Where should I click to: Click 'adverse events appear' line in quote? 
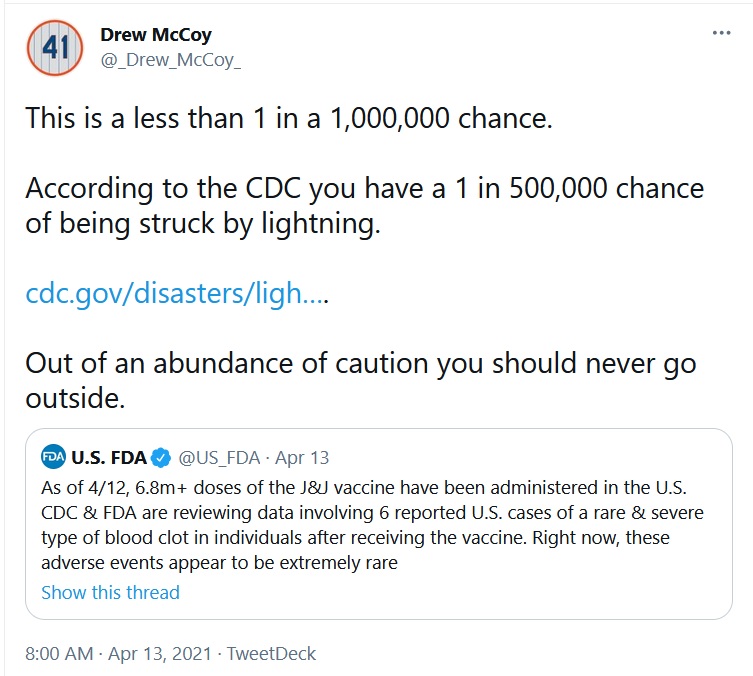tap(219, 563)
